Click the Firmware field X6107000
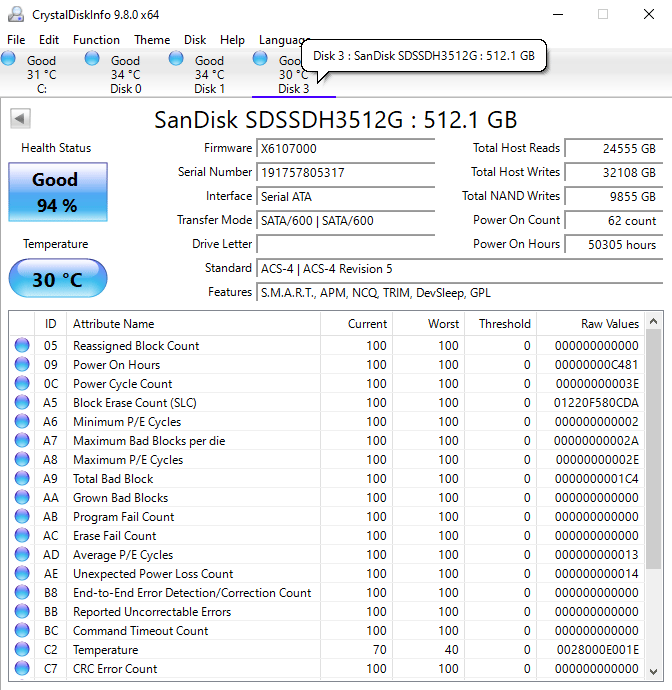The width and height of the screenshot is (672, 690). [346, 148]
